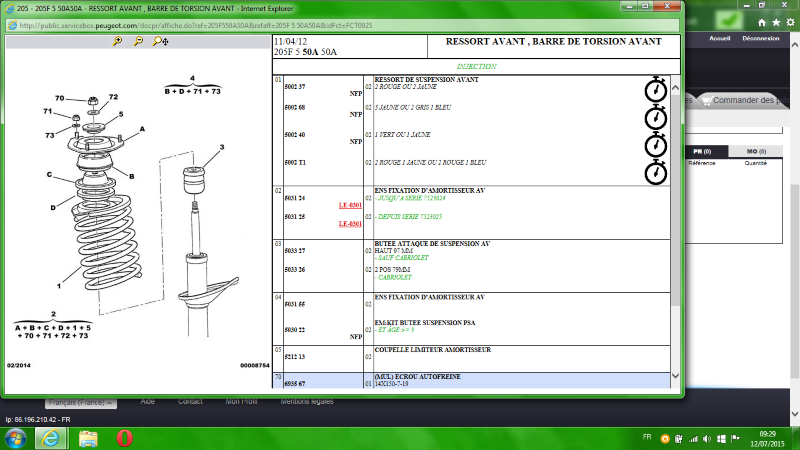The height and width of the screenshot is (450, 800).
Task: Click the zoom out magnifier icon
Action: coord(138,42)
